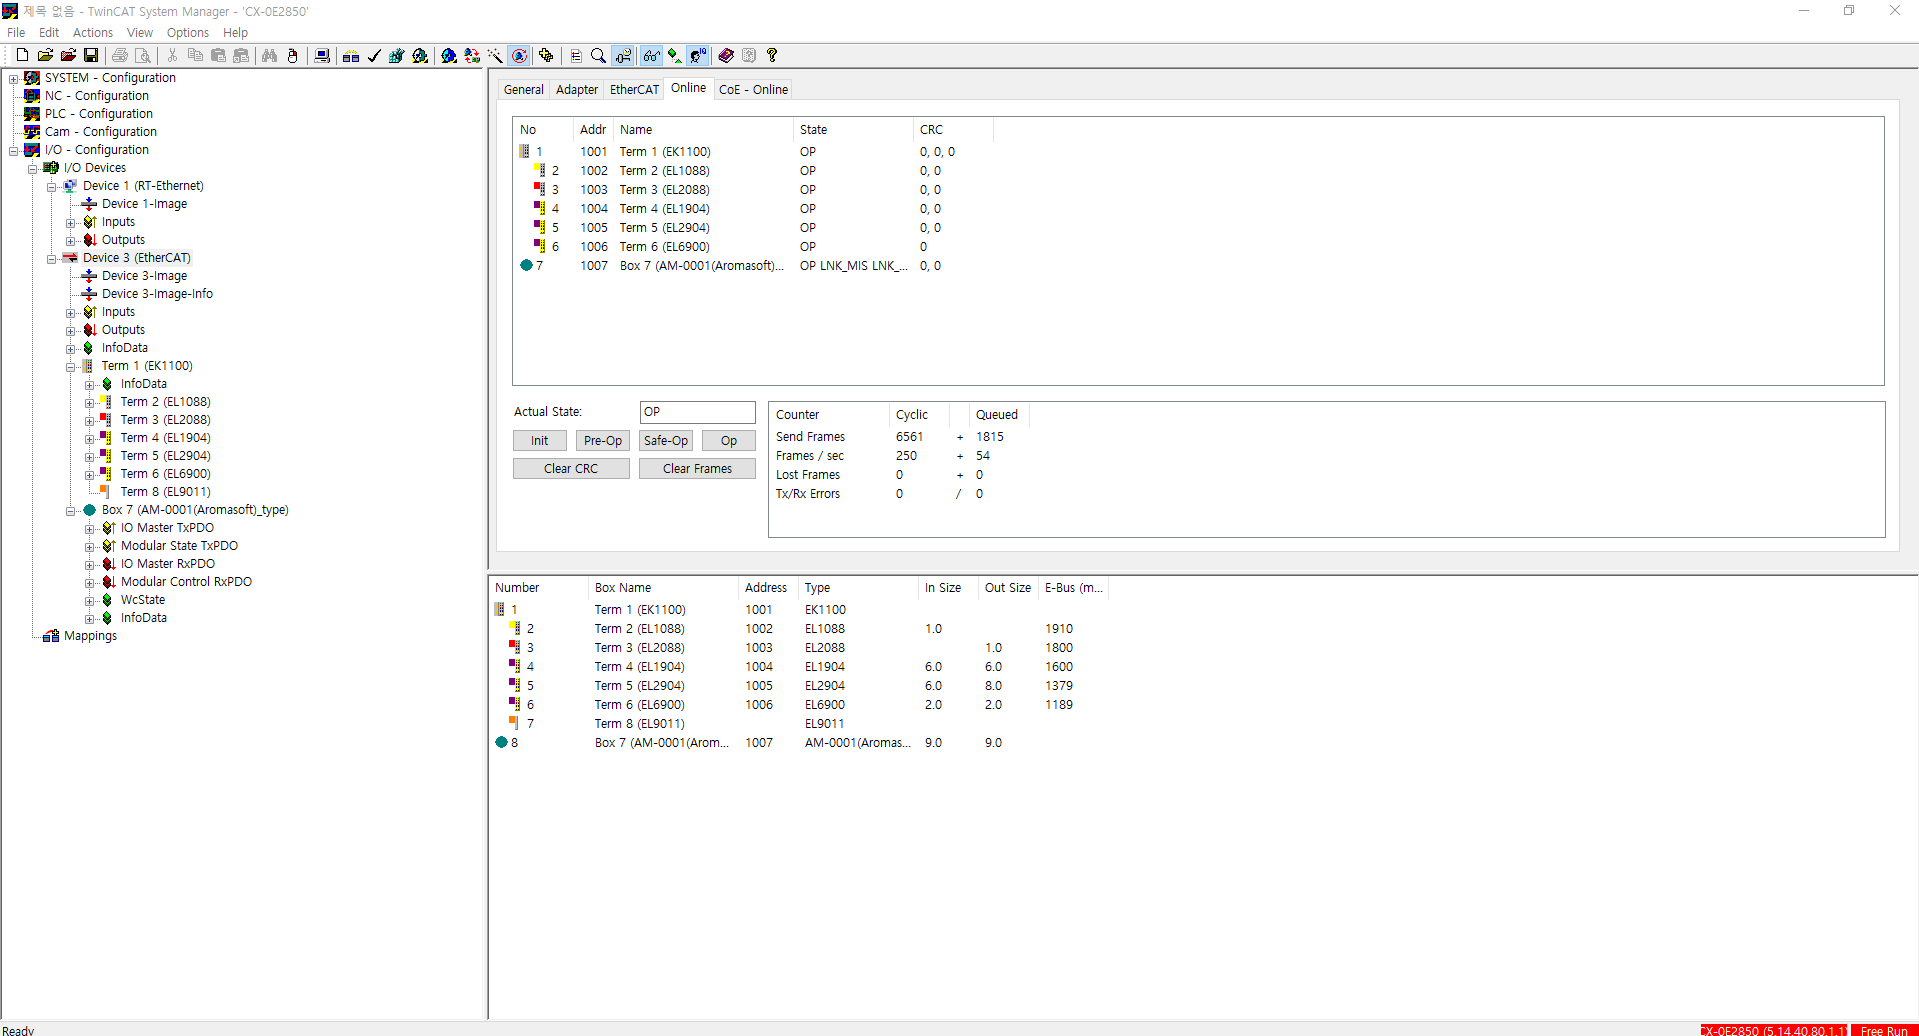1919x1036 pixels.
Task: Open the Edit menu
Action: [x=49, y=33]
